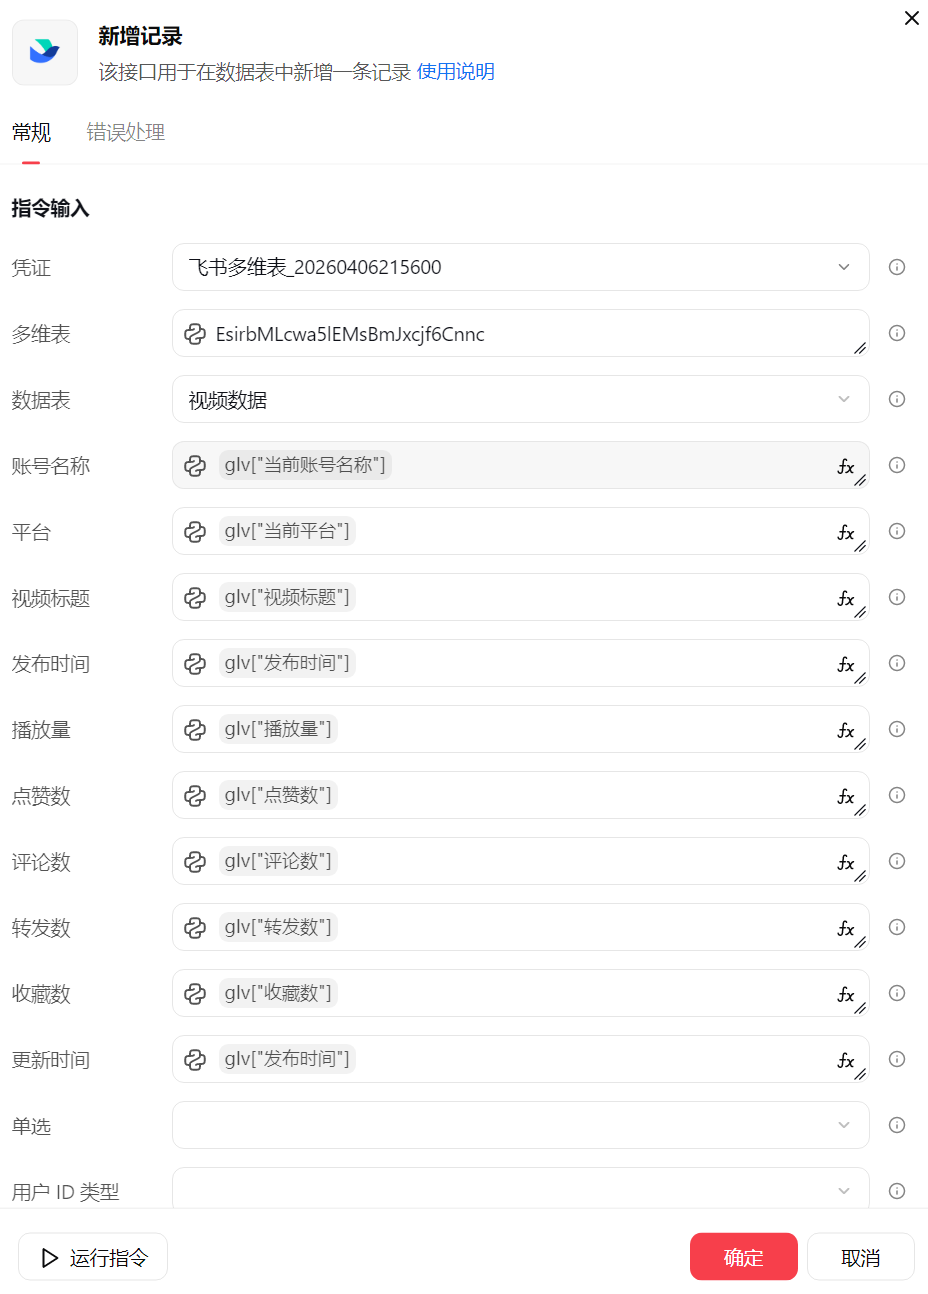Open the 数据表 dropdown showing 视频数据

520,400
